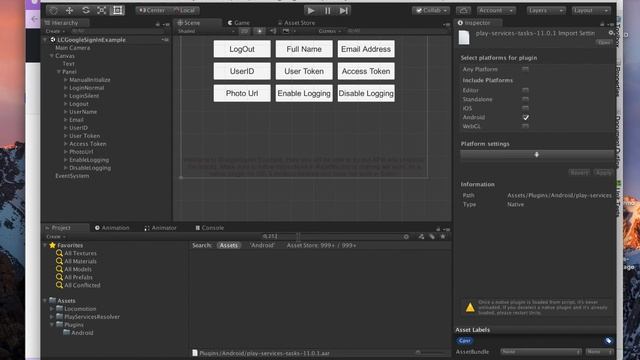The height and width of the screenshot is (360, 640).
Task: Click the Apply button in Inspector
Action: coord(603,173)
